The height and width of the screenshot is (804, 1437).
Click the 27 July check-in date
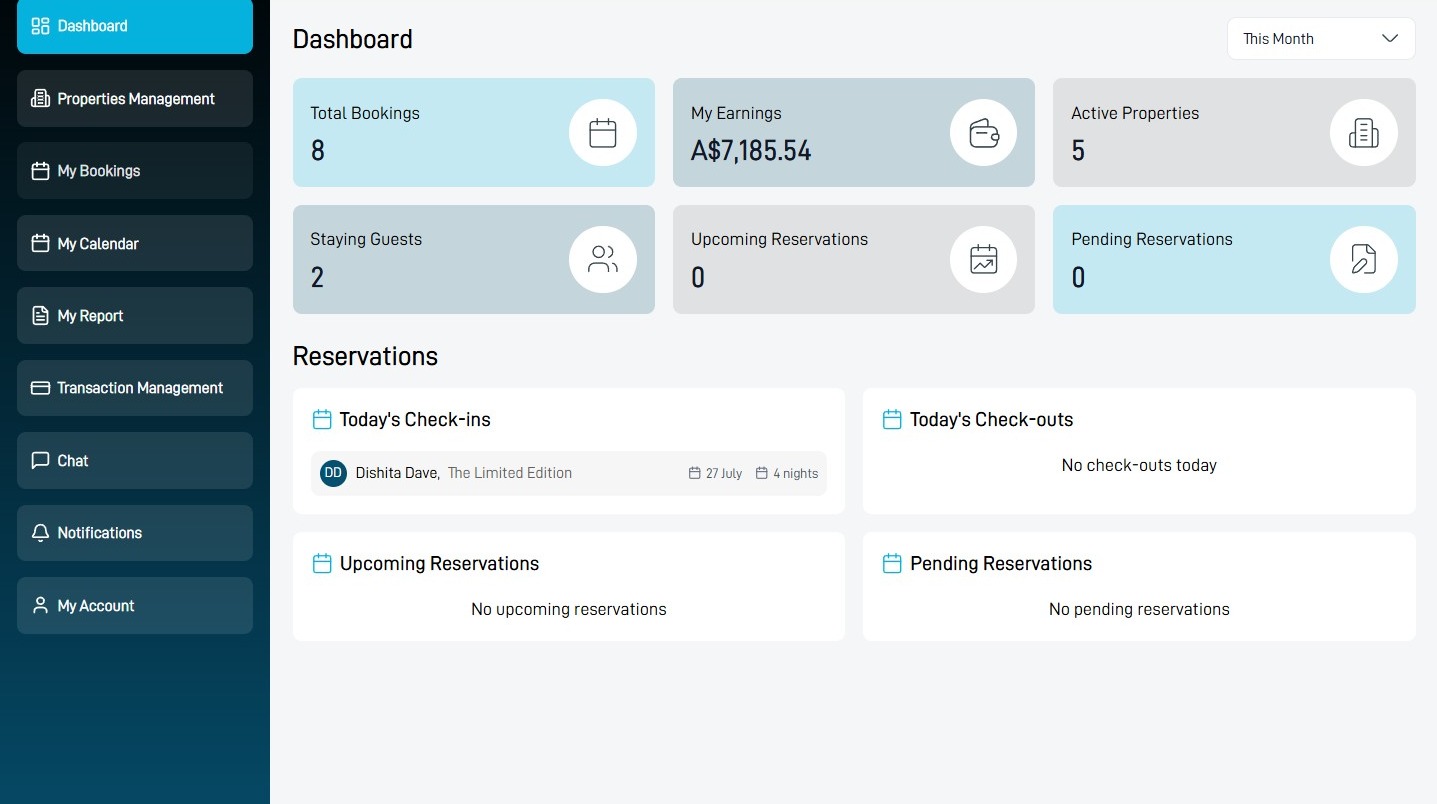click(x=724, y=474)
